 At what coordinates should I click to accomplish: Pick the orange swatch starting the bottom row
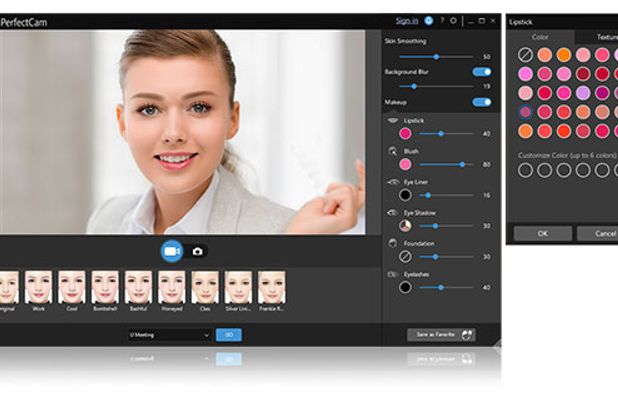coord(525,131)
